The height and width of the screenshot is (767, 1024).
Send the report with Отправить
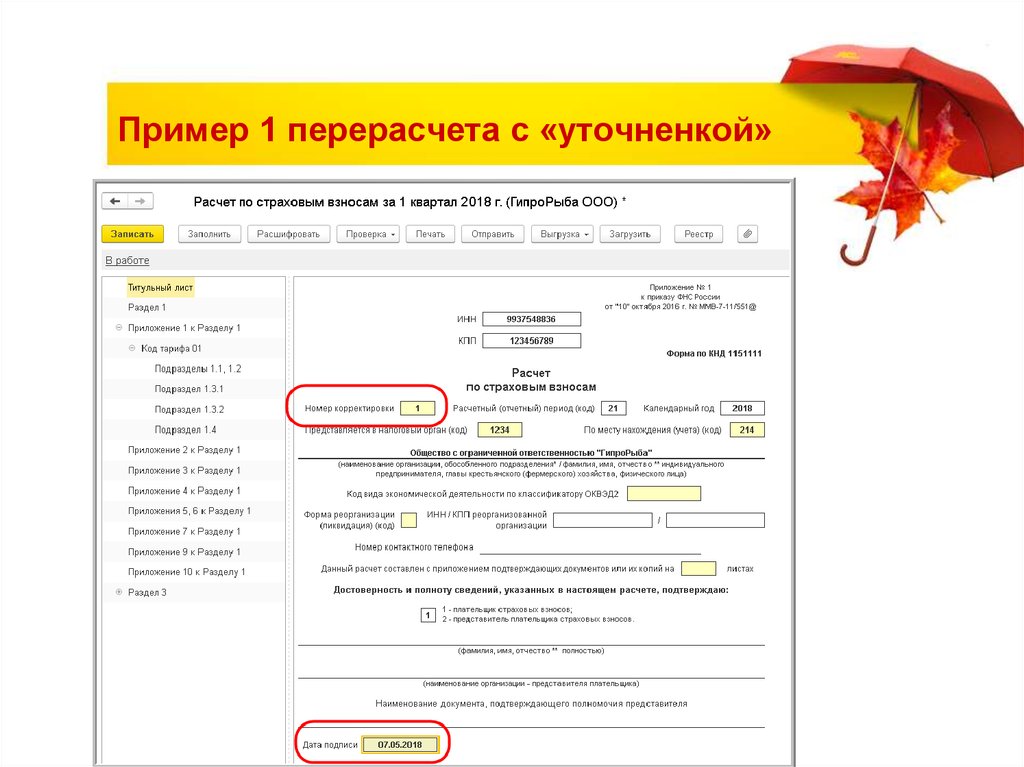492,233
